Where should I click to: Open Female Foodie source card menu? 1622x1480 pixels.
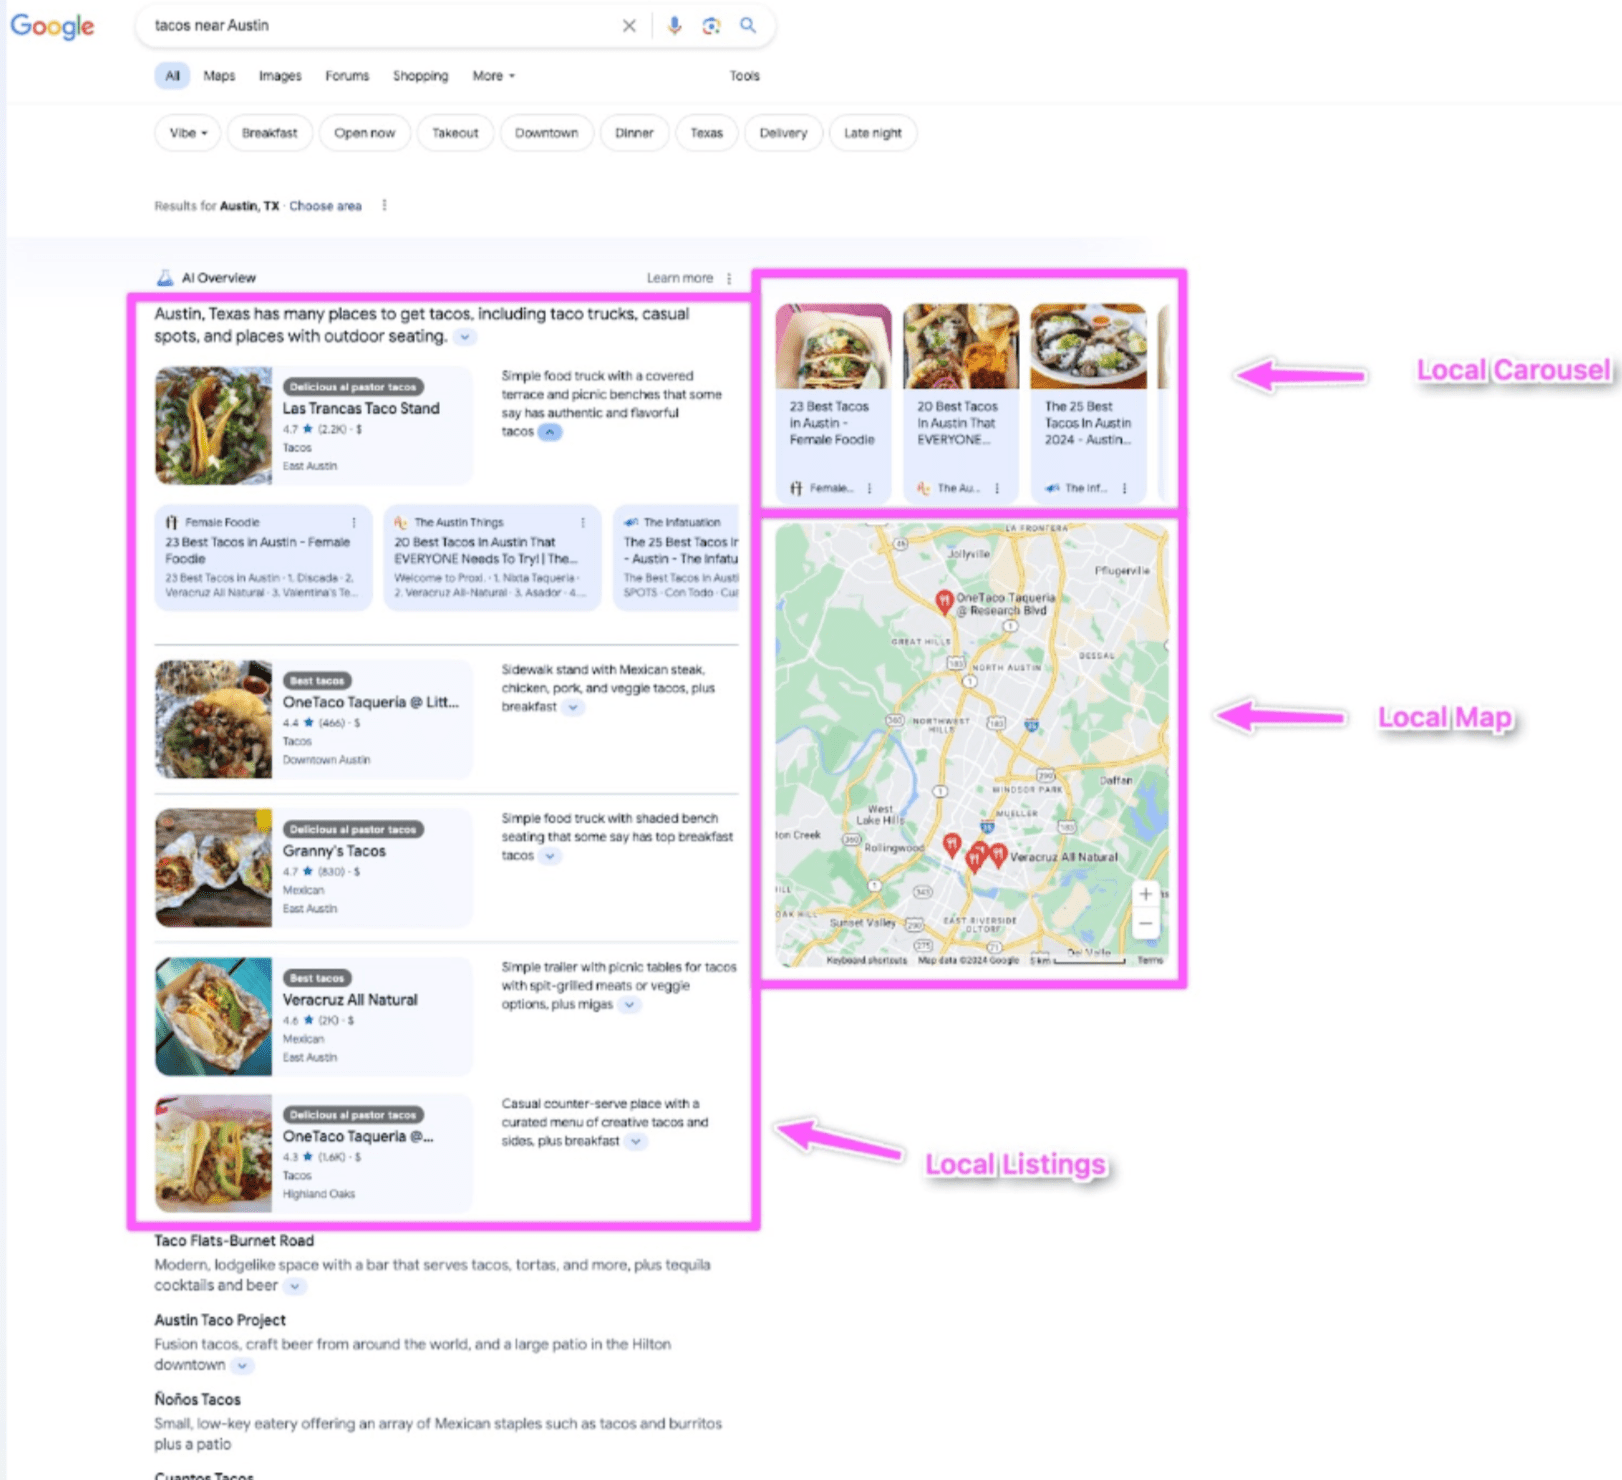(x=354, y=522)
